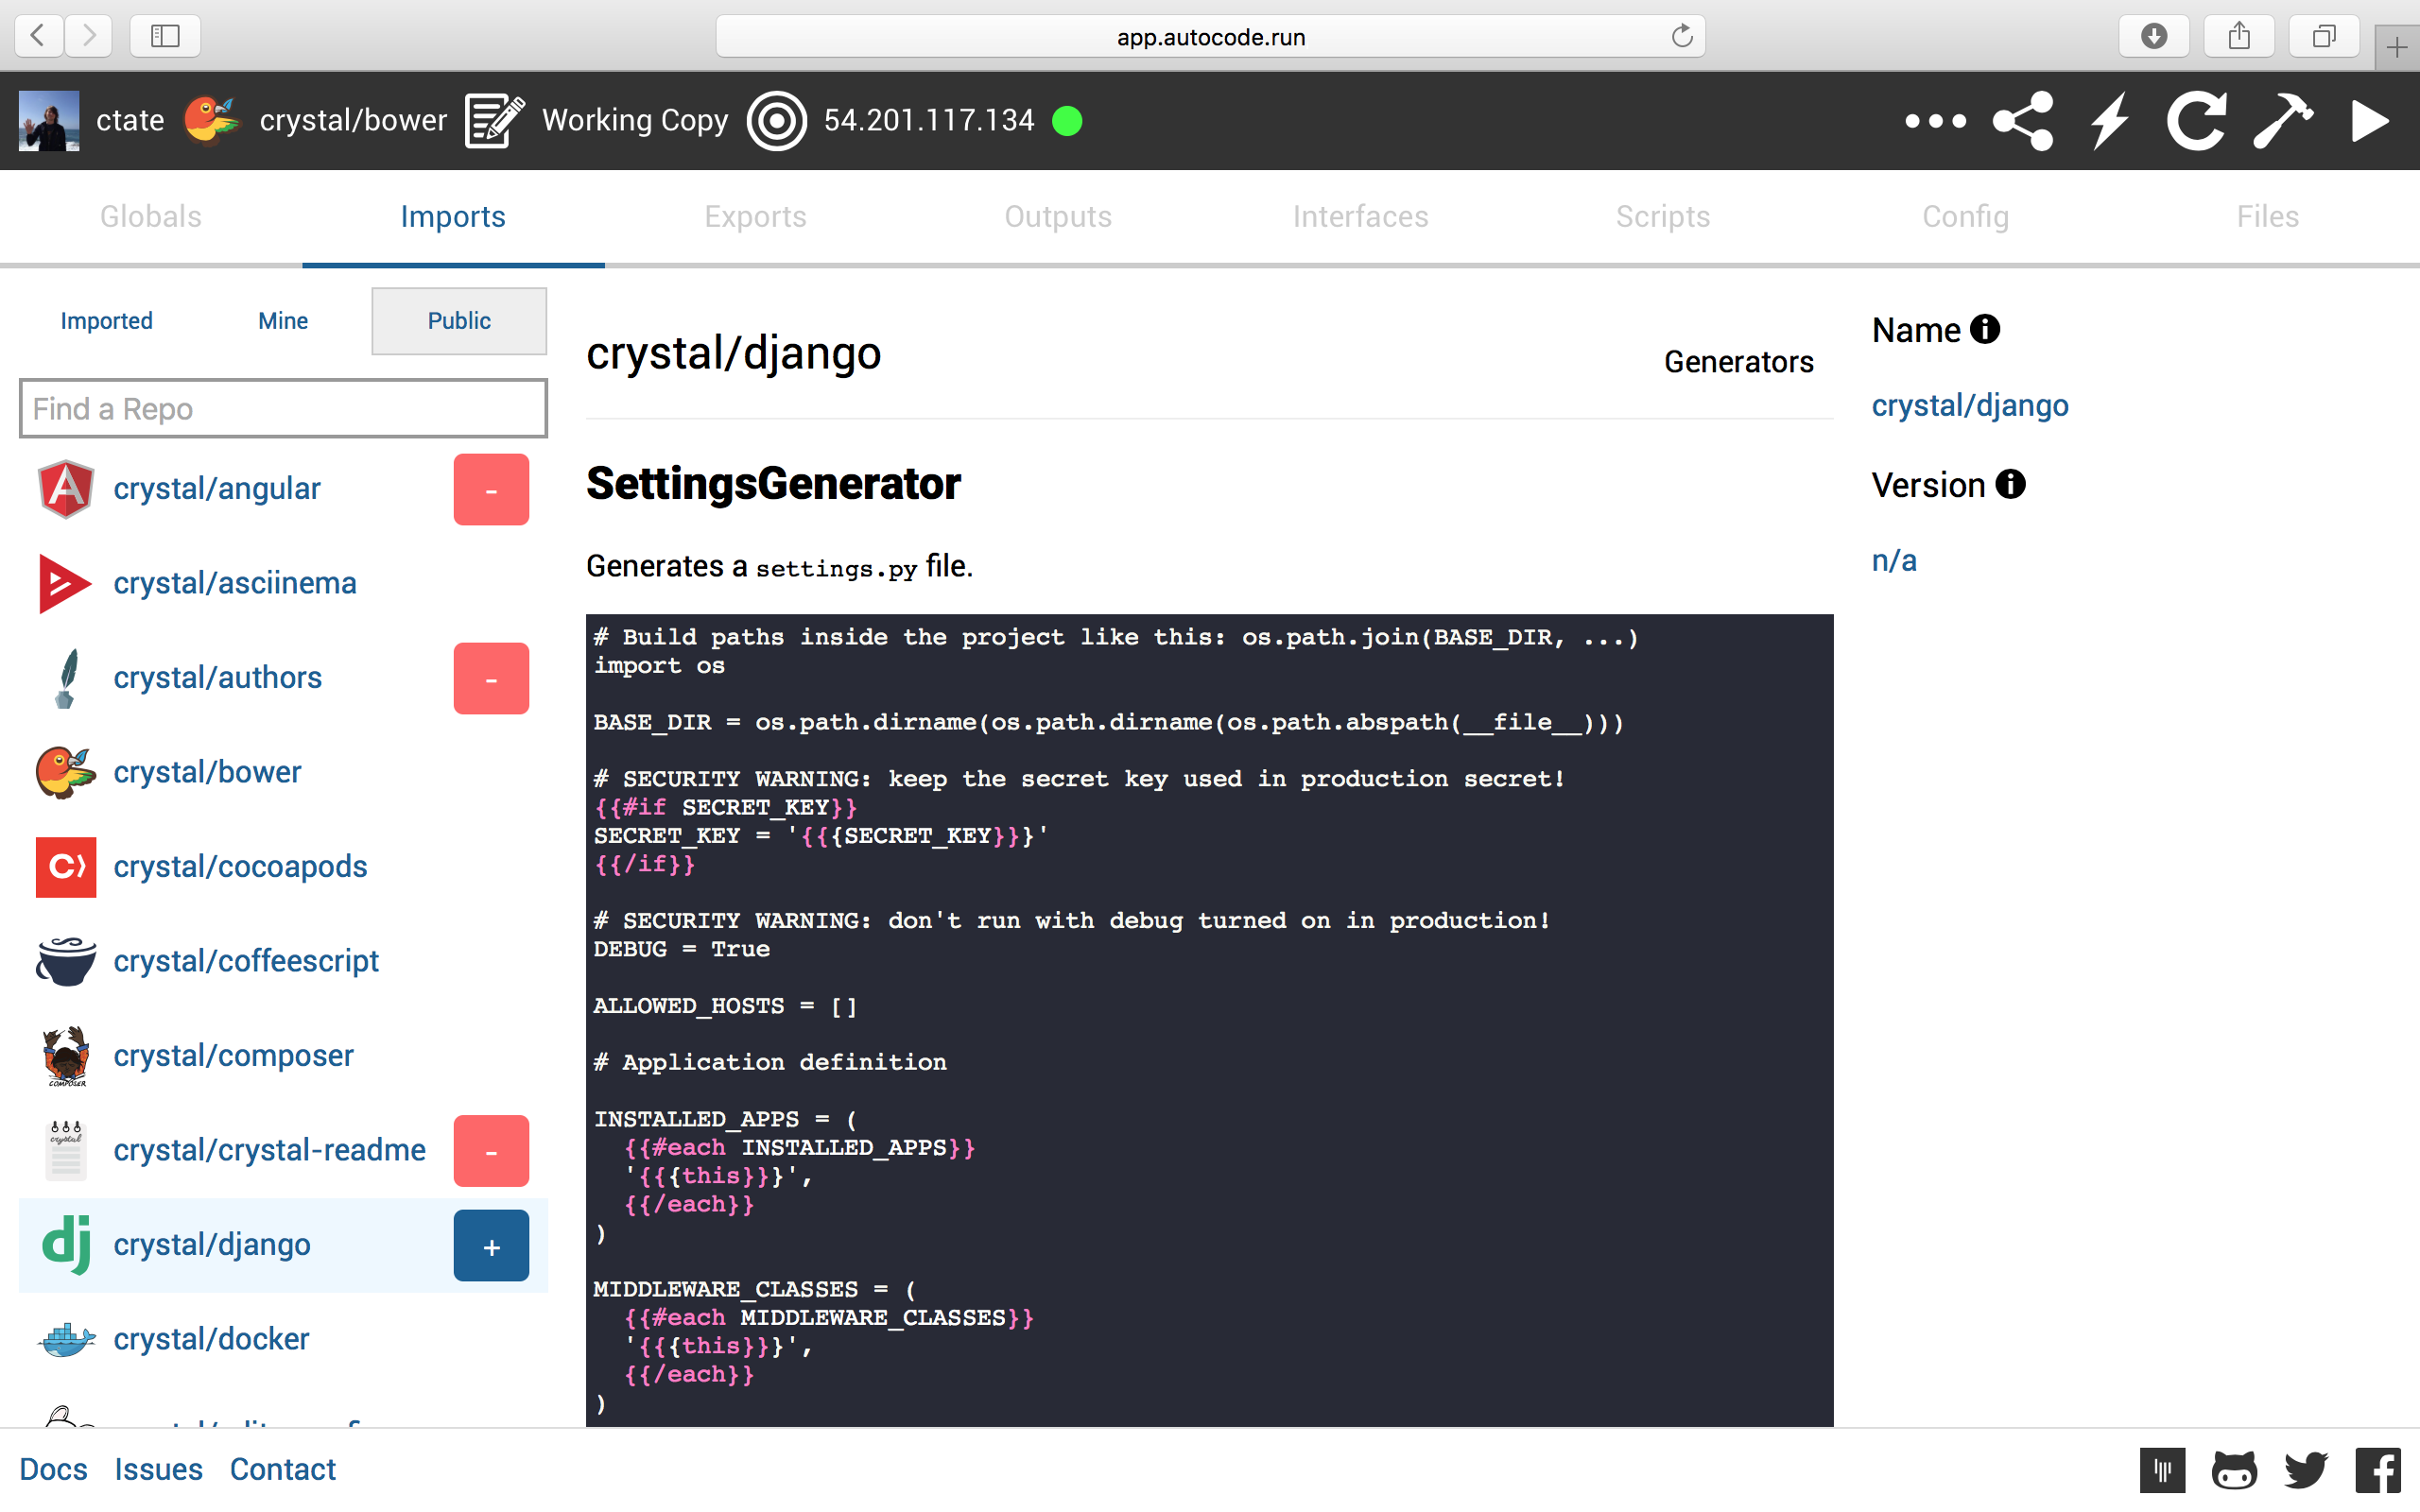Remove crystal/authors with minus button

[x=491, y=678]
